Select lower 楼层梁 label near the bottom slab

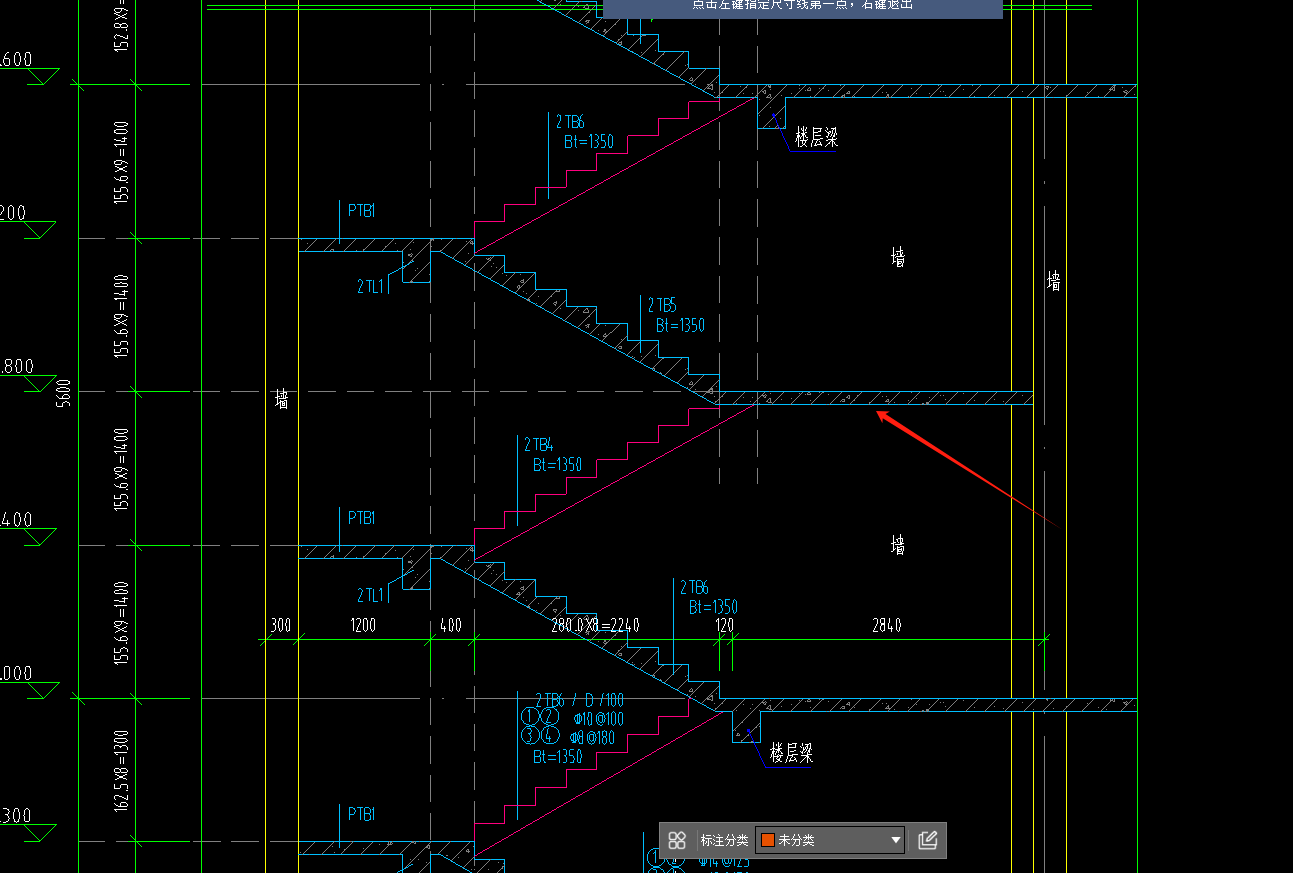(x=792, y=754)
